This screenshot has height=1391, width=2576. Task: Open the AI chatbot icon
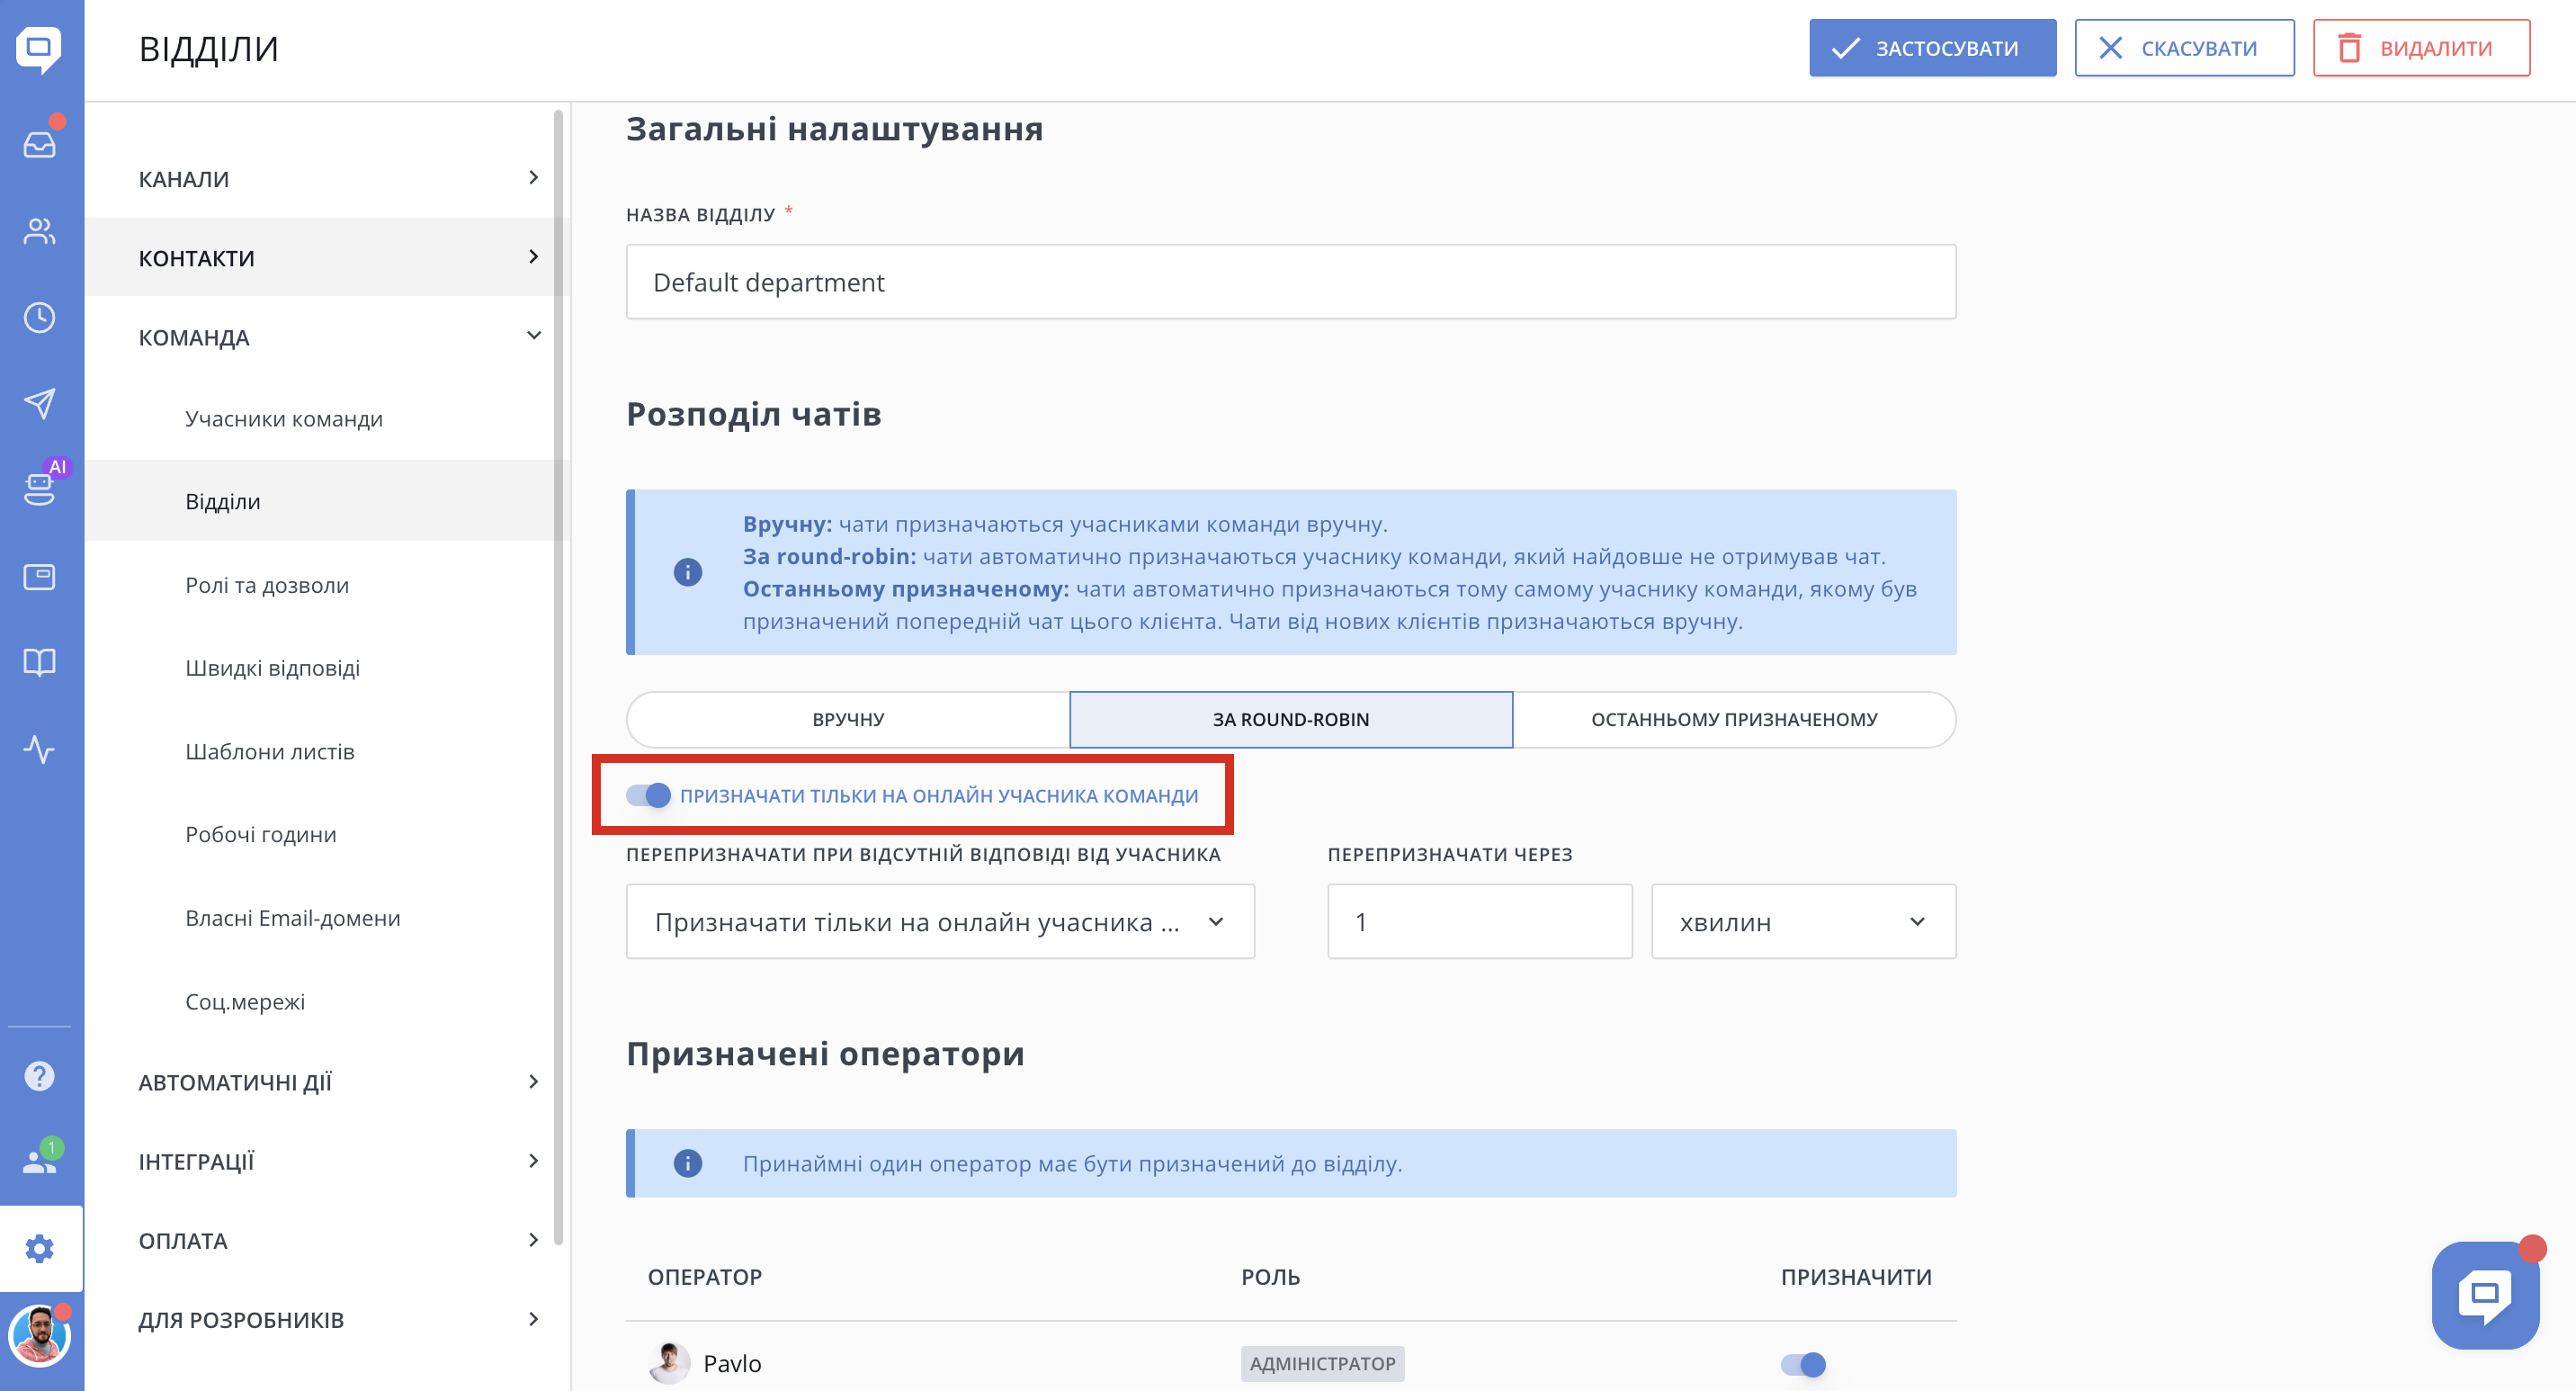[x=40, y=489]
